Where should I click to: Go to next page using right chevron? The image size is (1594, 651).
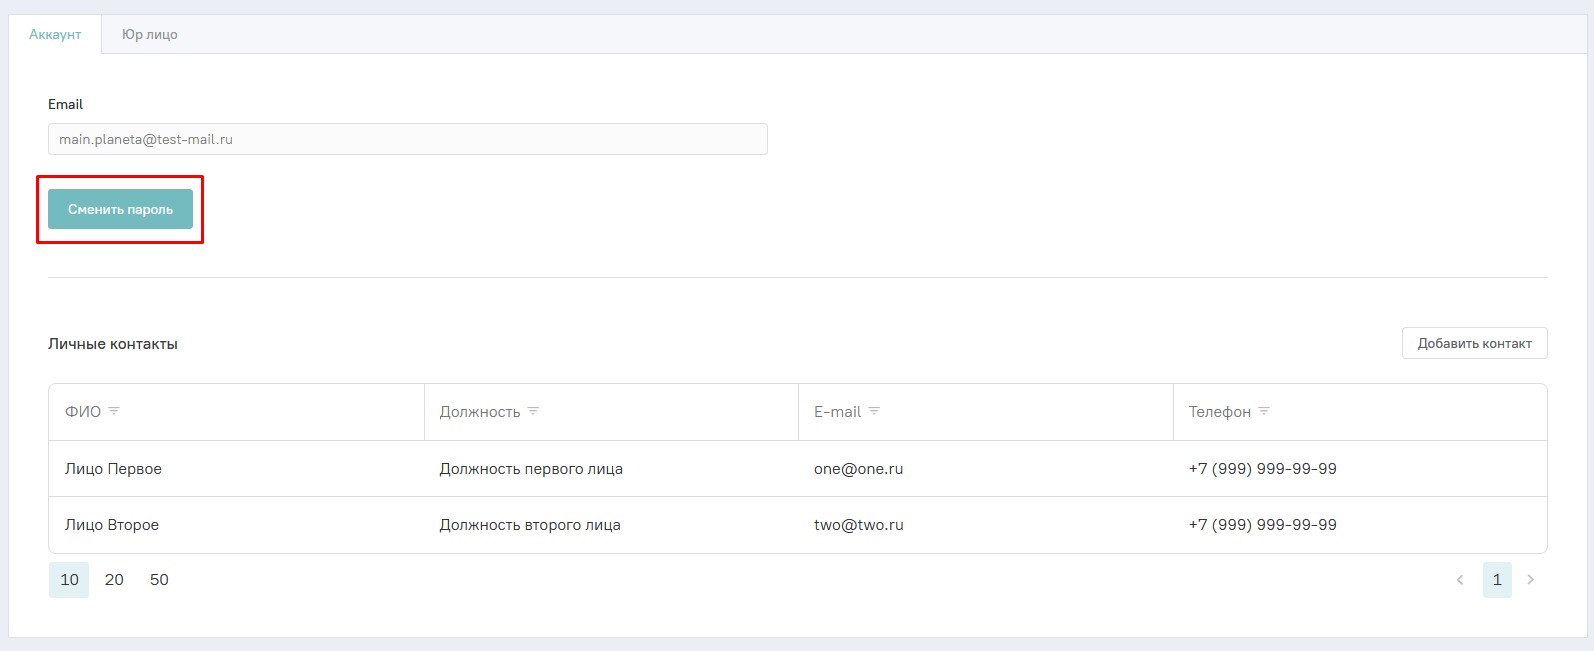(1530, 580)
